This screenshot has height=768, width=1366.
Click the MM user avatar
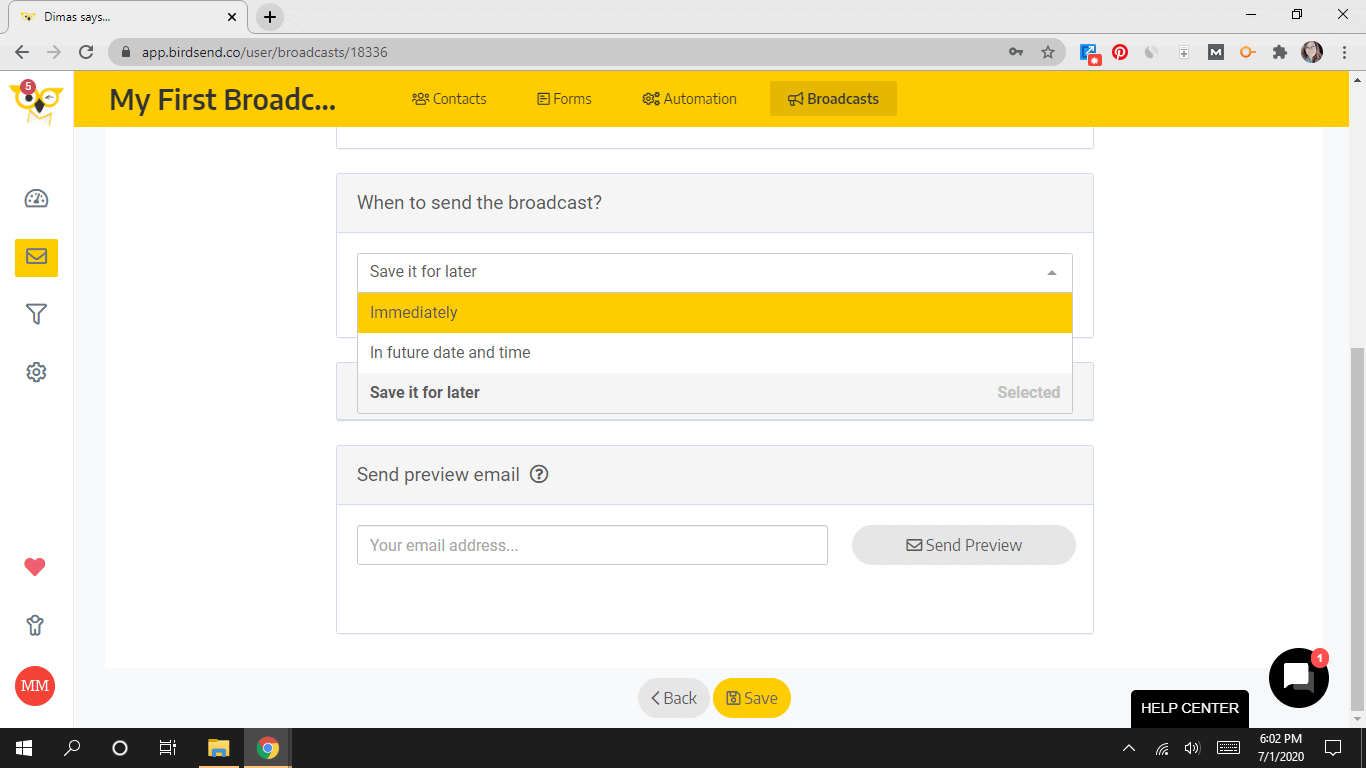pyautogui.click(x=35, y=686)
